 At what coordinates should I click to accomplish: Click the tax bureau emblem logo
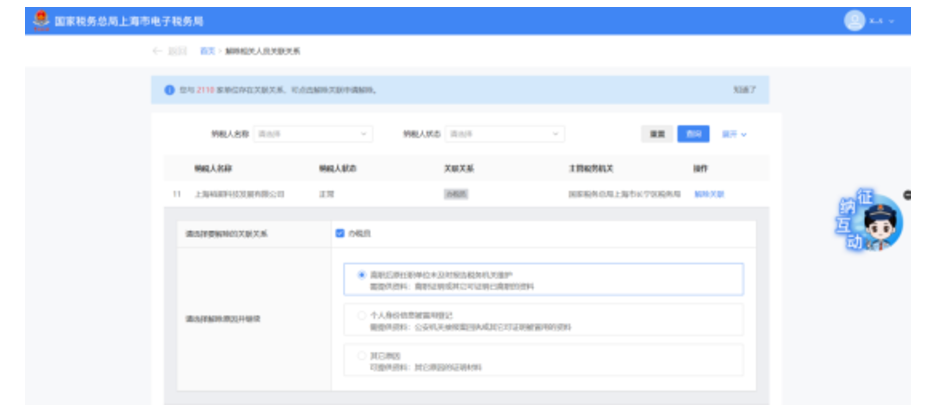pyautogui.click(x=42, y=20)
